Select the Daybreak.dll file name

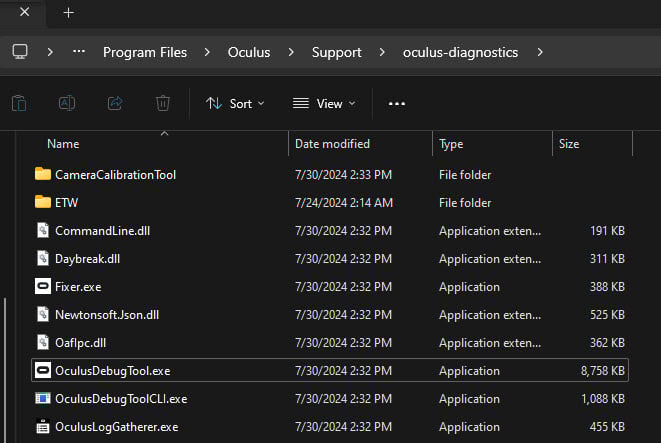[x=88, y=259]
